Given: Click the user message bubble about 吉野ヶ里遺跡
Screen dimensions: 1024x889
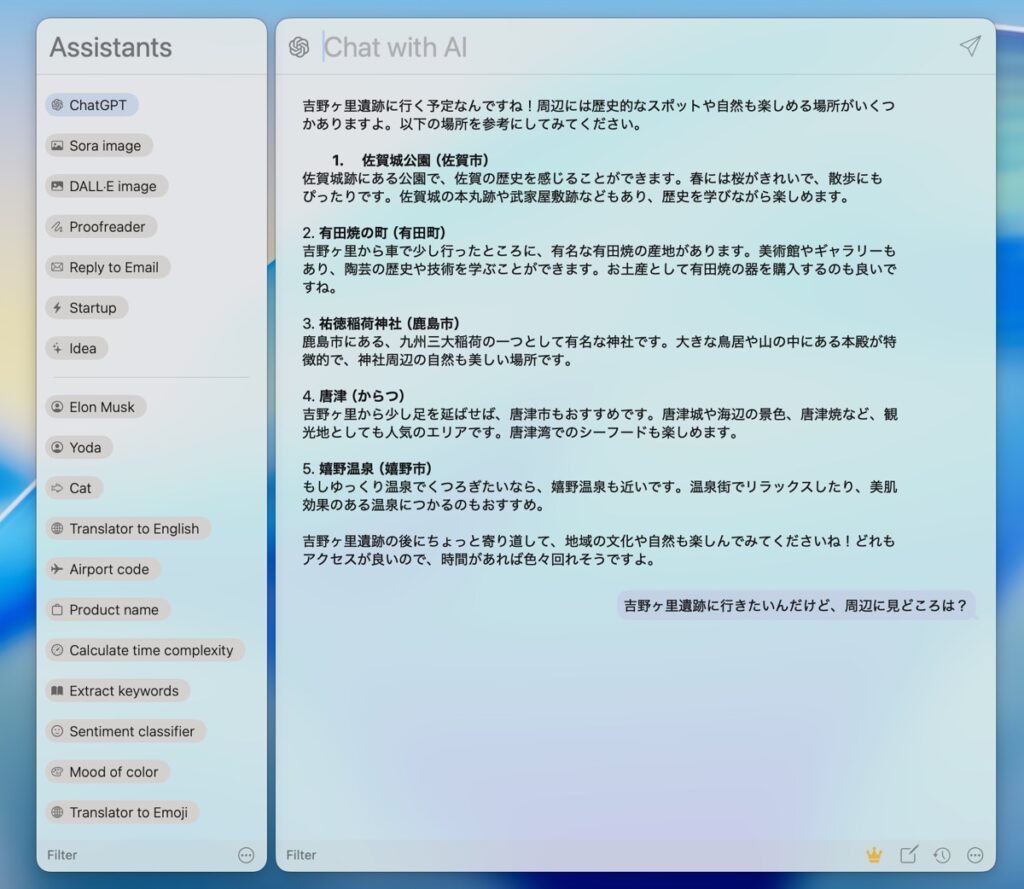Looking at the screenshot, I should coord(795,605).
